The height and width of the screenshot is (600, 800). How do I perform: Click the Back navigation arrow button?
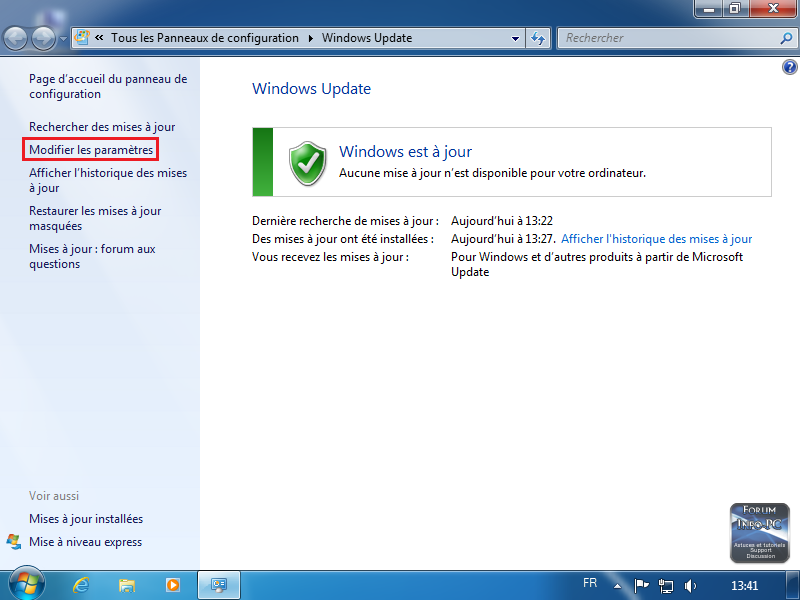[15, 38]
